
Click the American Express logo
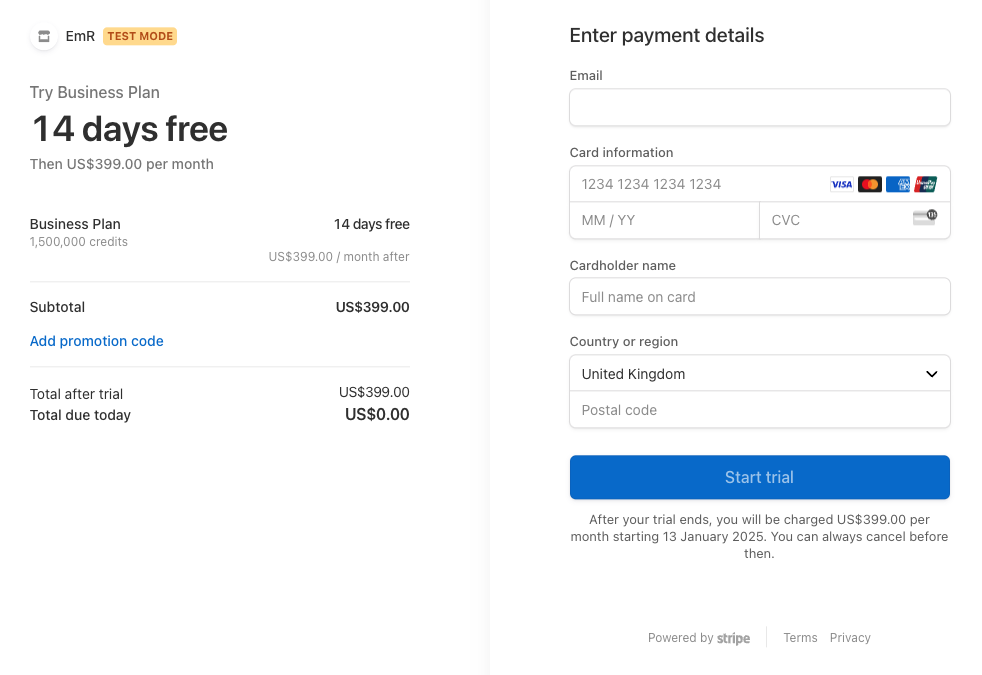tap(897, 185)
